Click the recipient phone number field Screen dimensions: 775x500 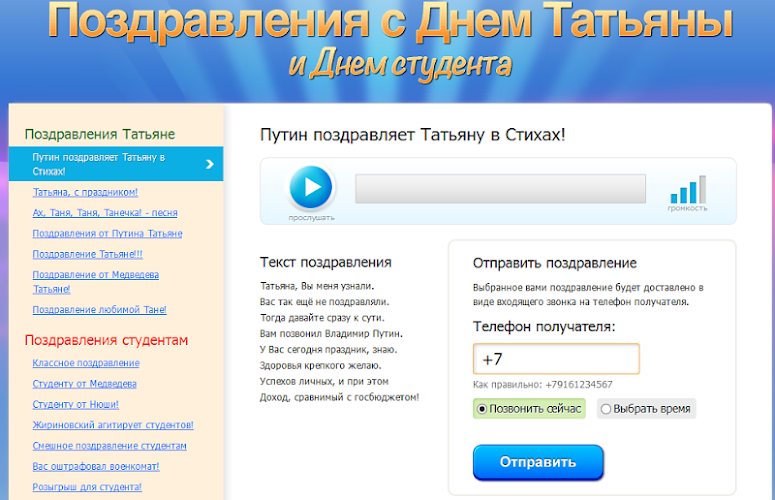pyautogui.click(x=556, y=359)
